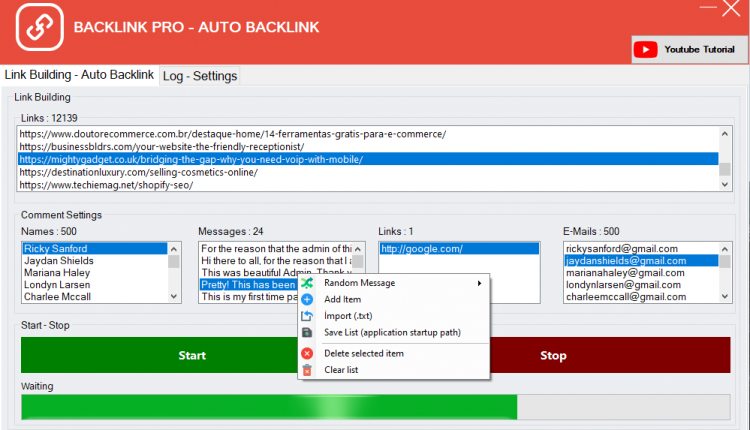750x430 pixels.
Task: Click the trash can icon beside Clear list
Action: click(307, 370)
